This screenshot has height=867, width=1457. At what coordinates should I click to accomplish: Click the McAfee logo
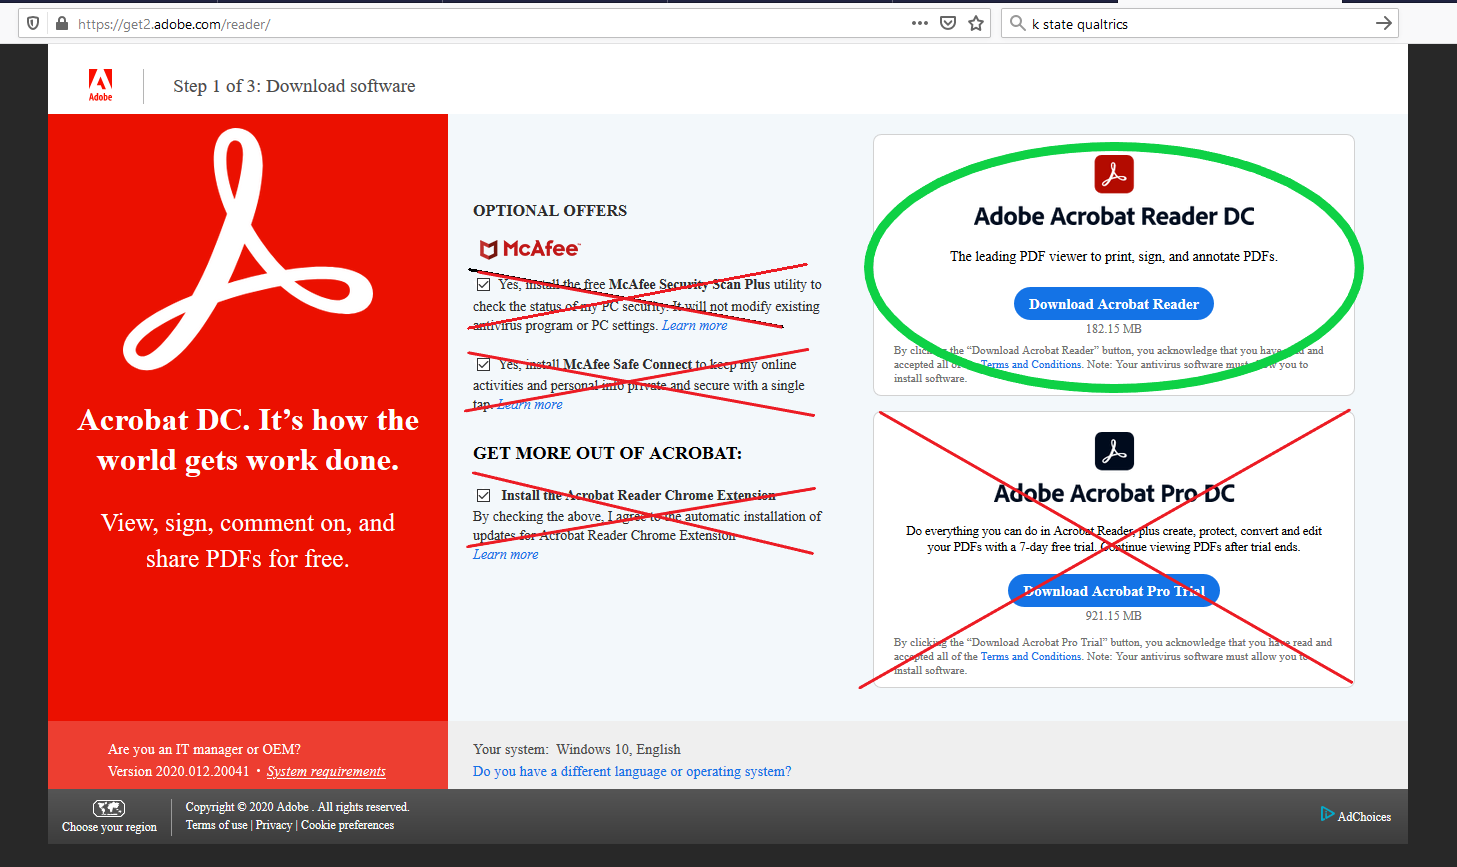click(529, 248)
